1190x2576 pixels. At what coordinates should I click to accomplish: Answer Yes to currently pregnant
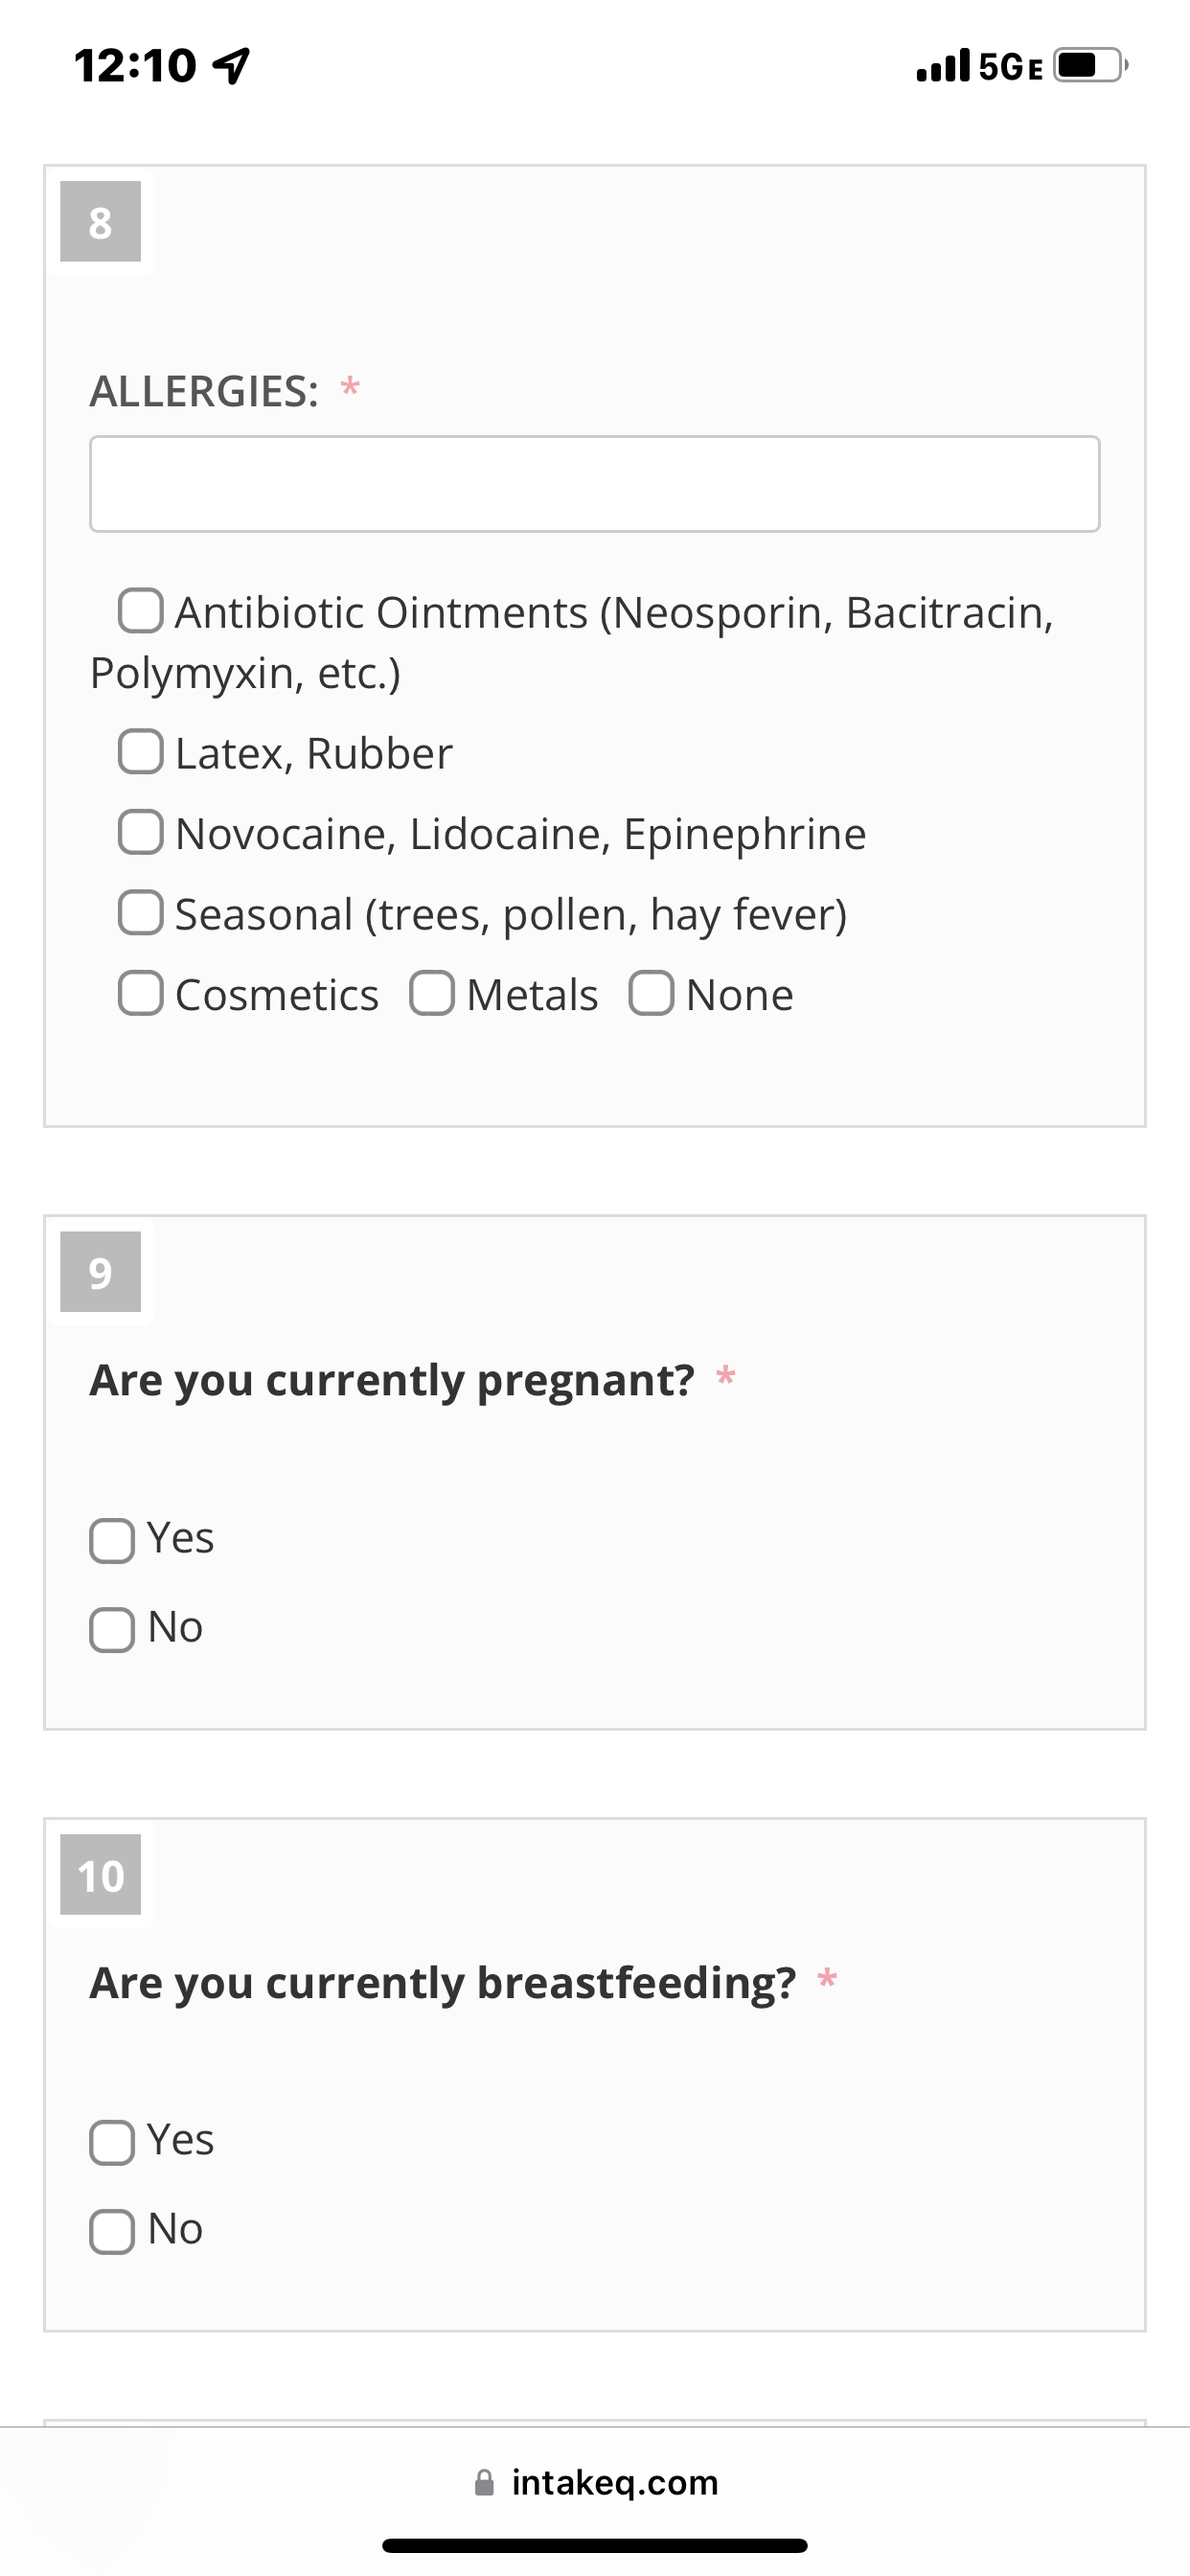[x=112, y=1541]
